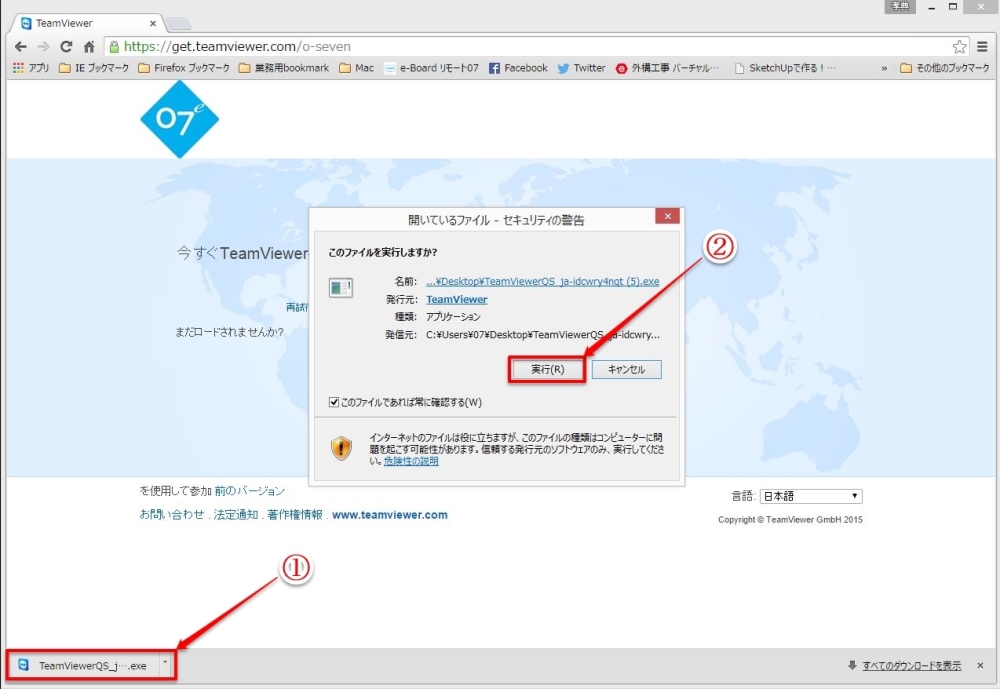Screen dimensions: 1000x689
Task: Close the downloads bar
Action: tap(980, 665)
